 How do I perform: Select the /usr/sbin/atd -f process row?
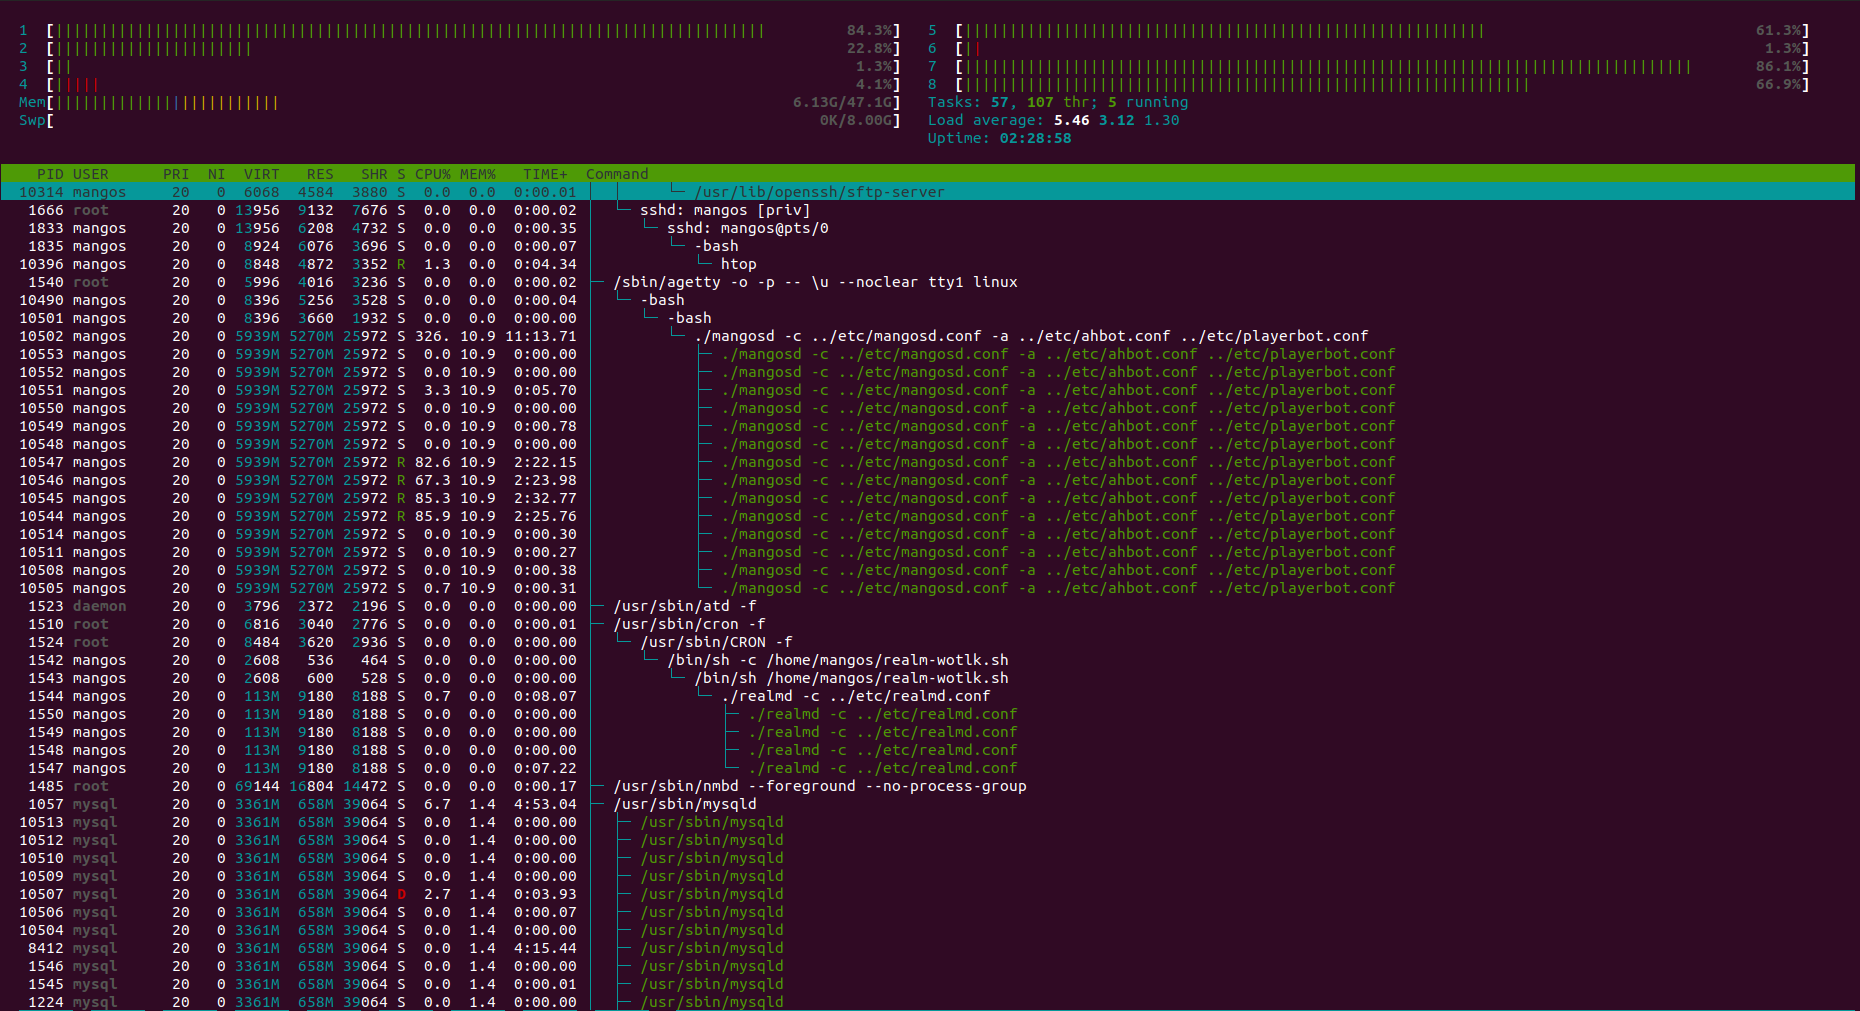tap(928, 606)
